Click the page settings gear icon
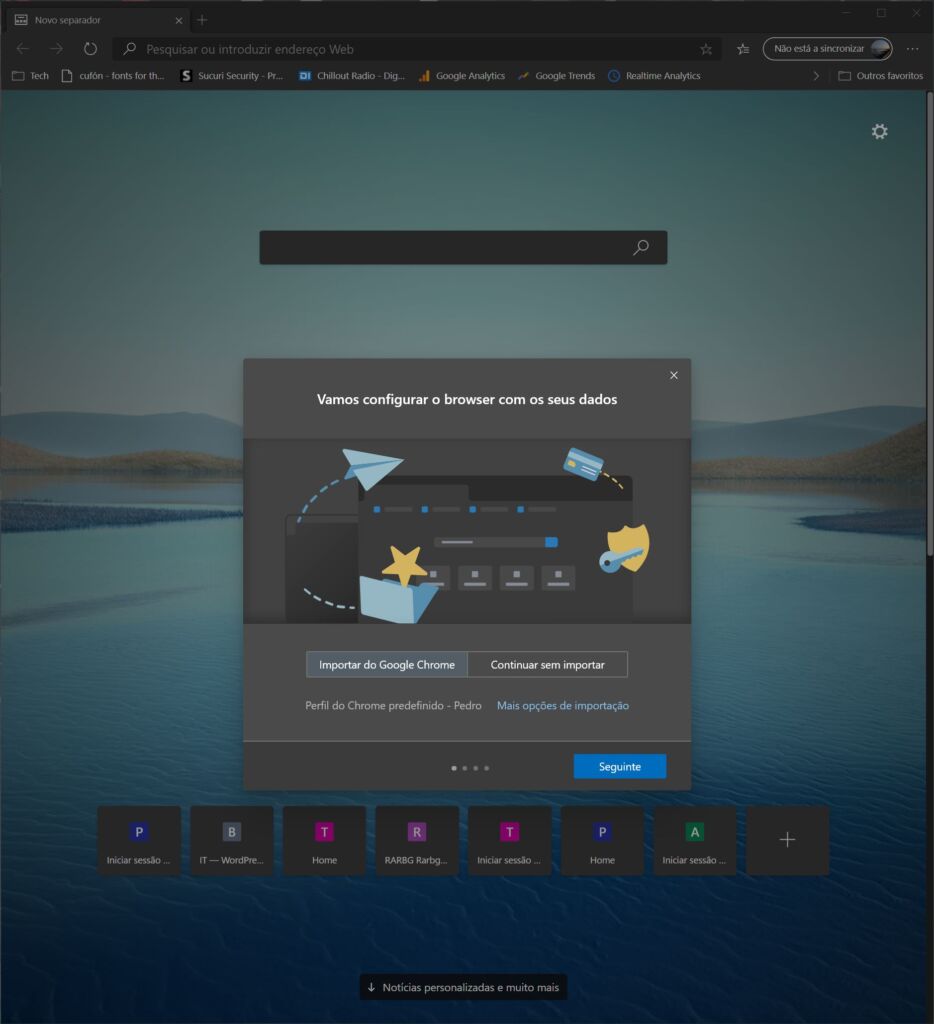Viewport: 934px width, 1024px height. (879, 132)
